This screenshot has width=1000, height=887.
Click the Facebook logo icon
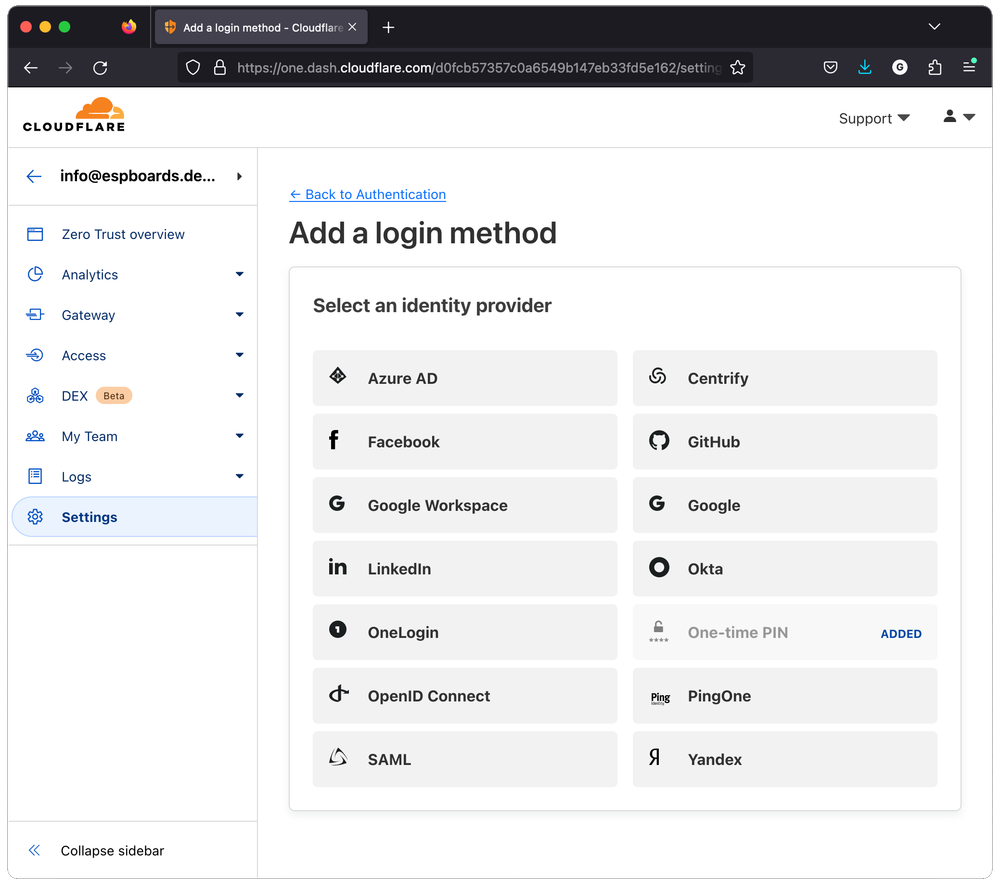[x=334, y=441]
